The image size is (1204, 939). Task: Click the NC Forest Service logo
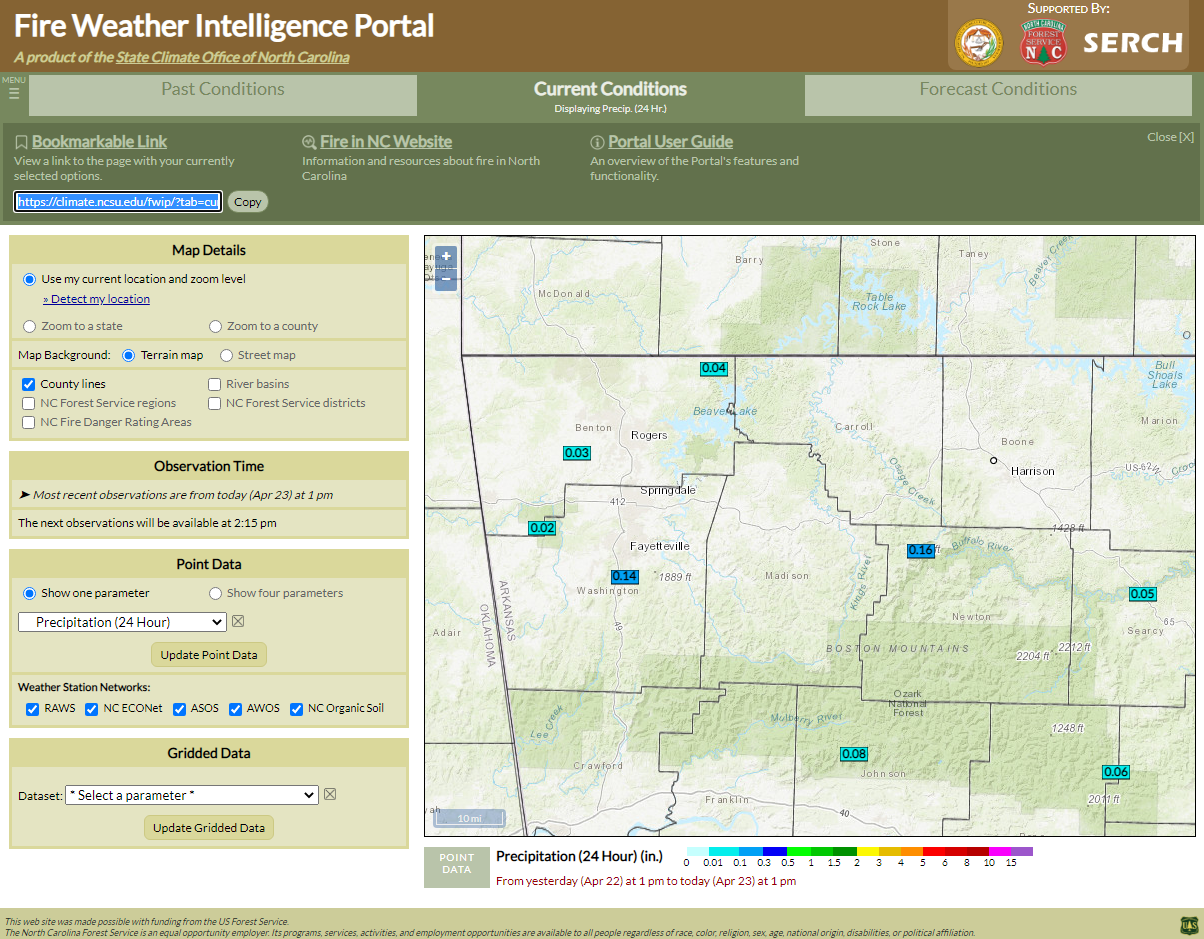1043,43
